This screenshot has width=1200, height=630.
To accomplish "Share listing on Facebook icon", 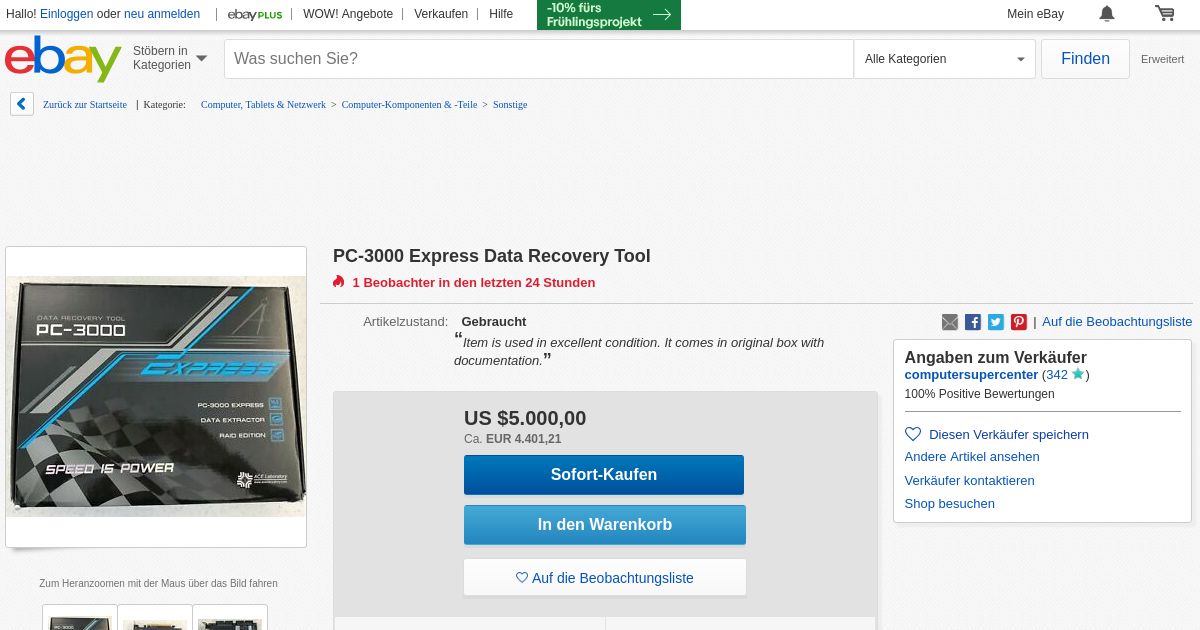I will point(973,322).
